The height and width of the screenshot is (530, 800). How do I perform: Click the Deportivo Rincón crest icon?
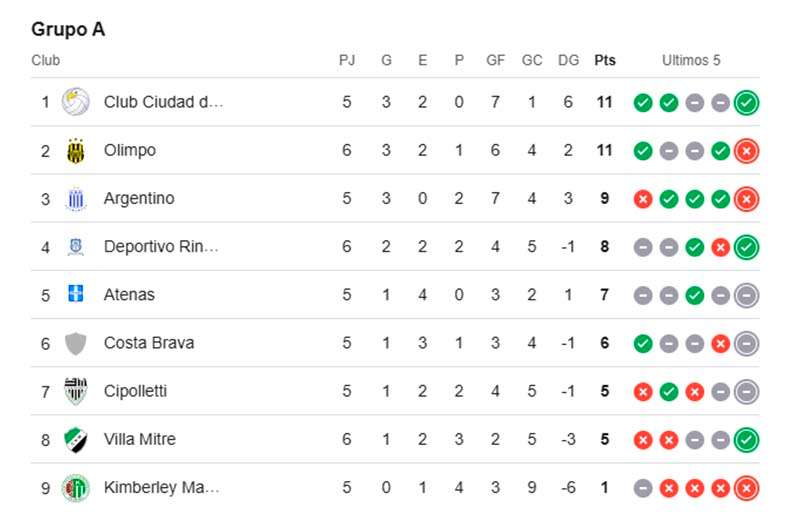pos(76,247)
